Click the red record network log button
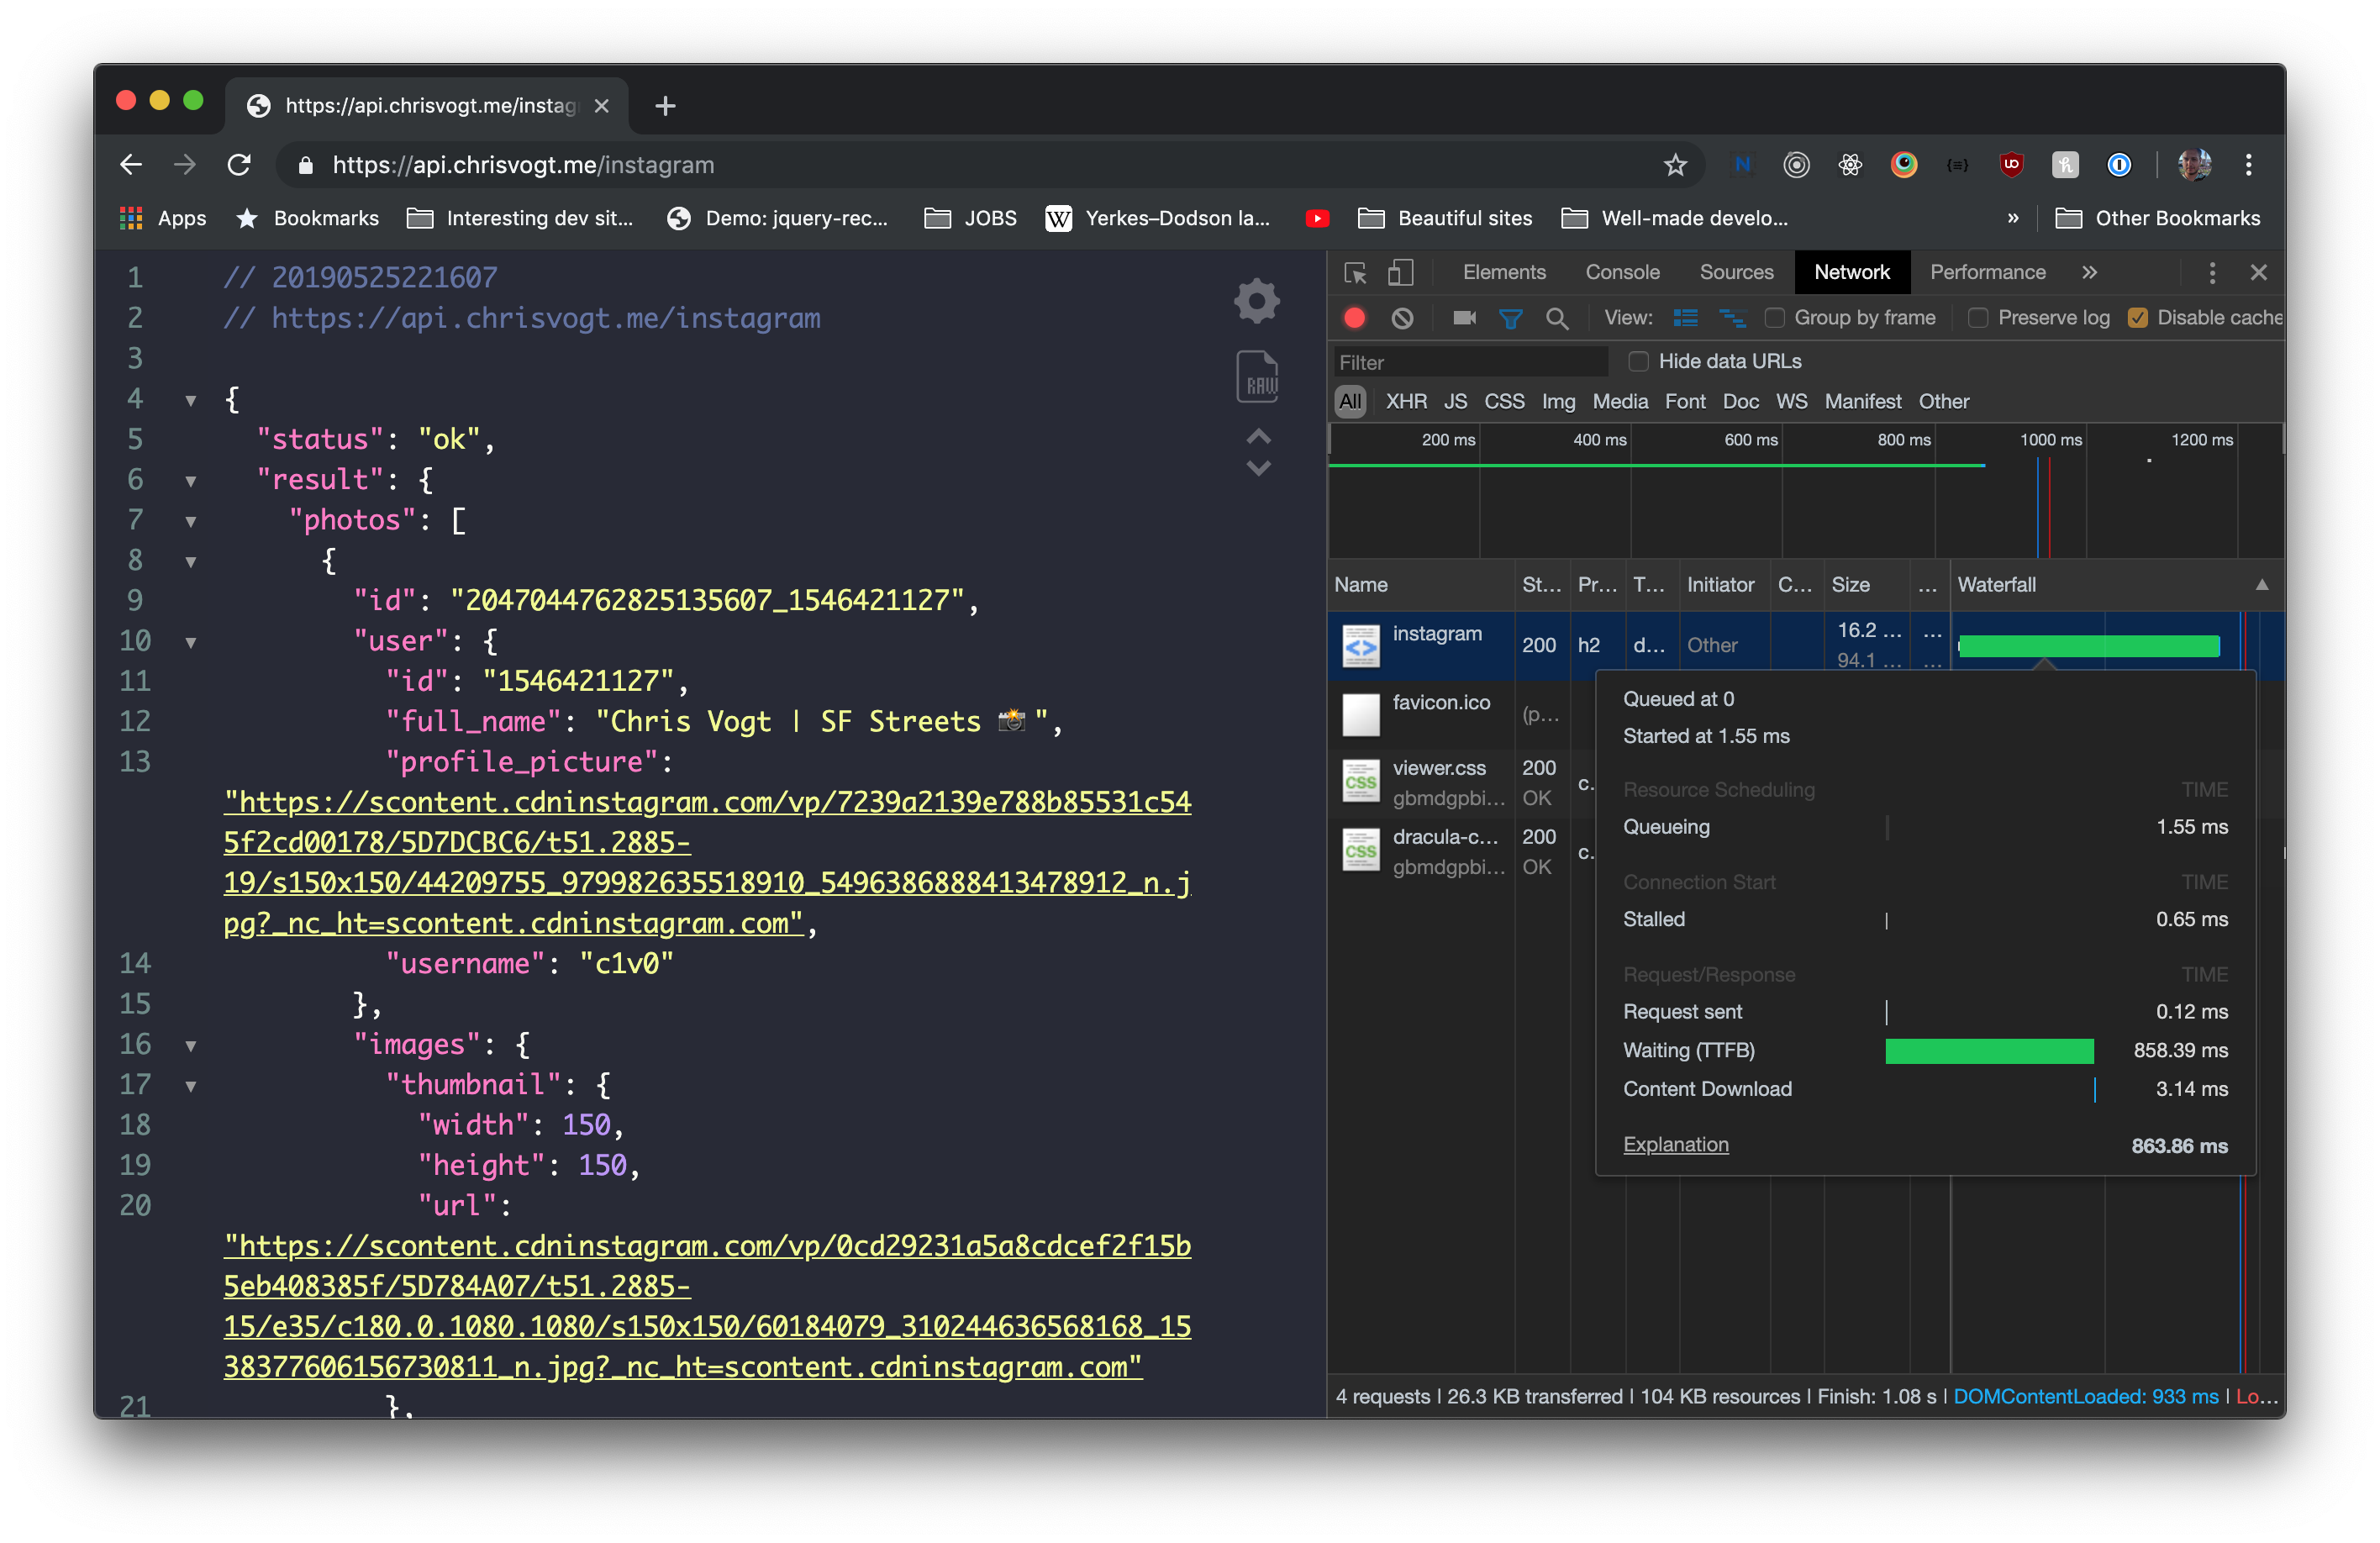Viewport: 2380px width, 1543px height. 1354,318
